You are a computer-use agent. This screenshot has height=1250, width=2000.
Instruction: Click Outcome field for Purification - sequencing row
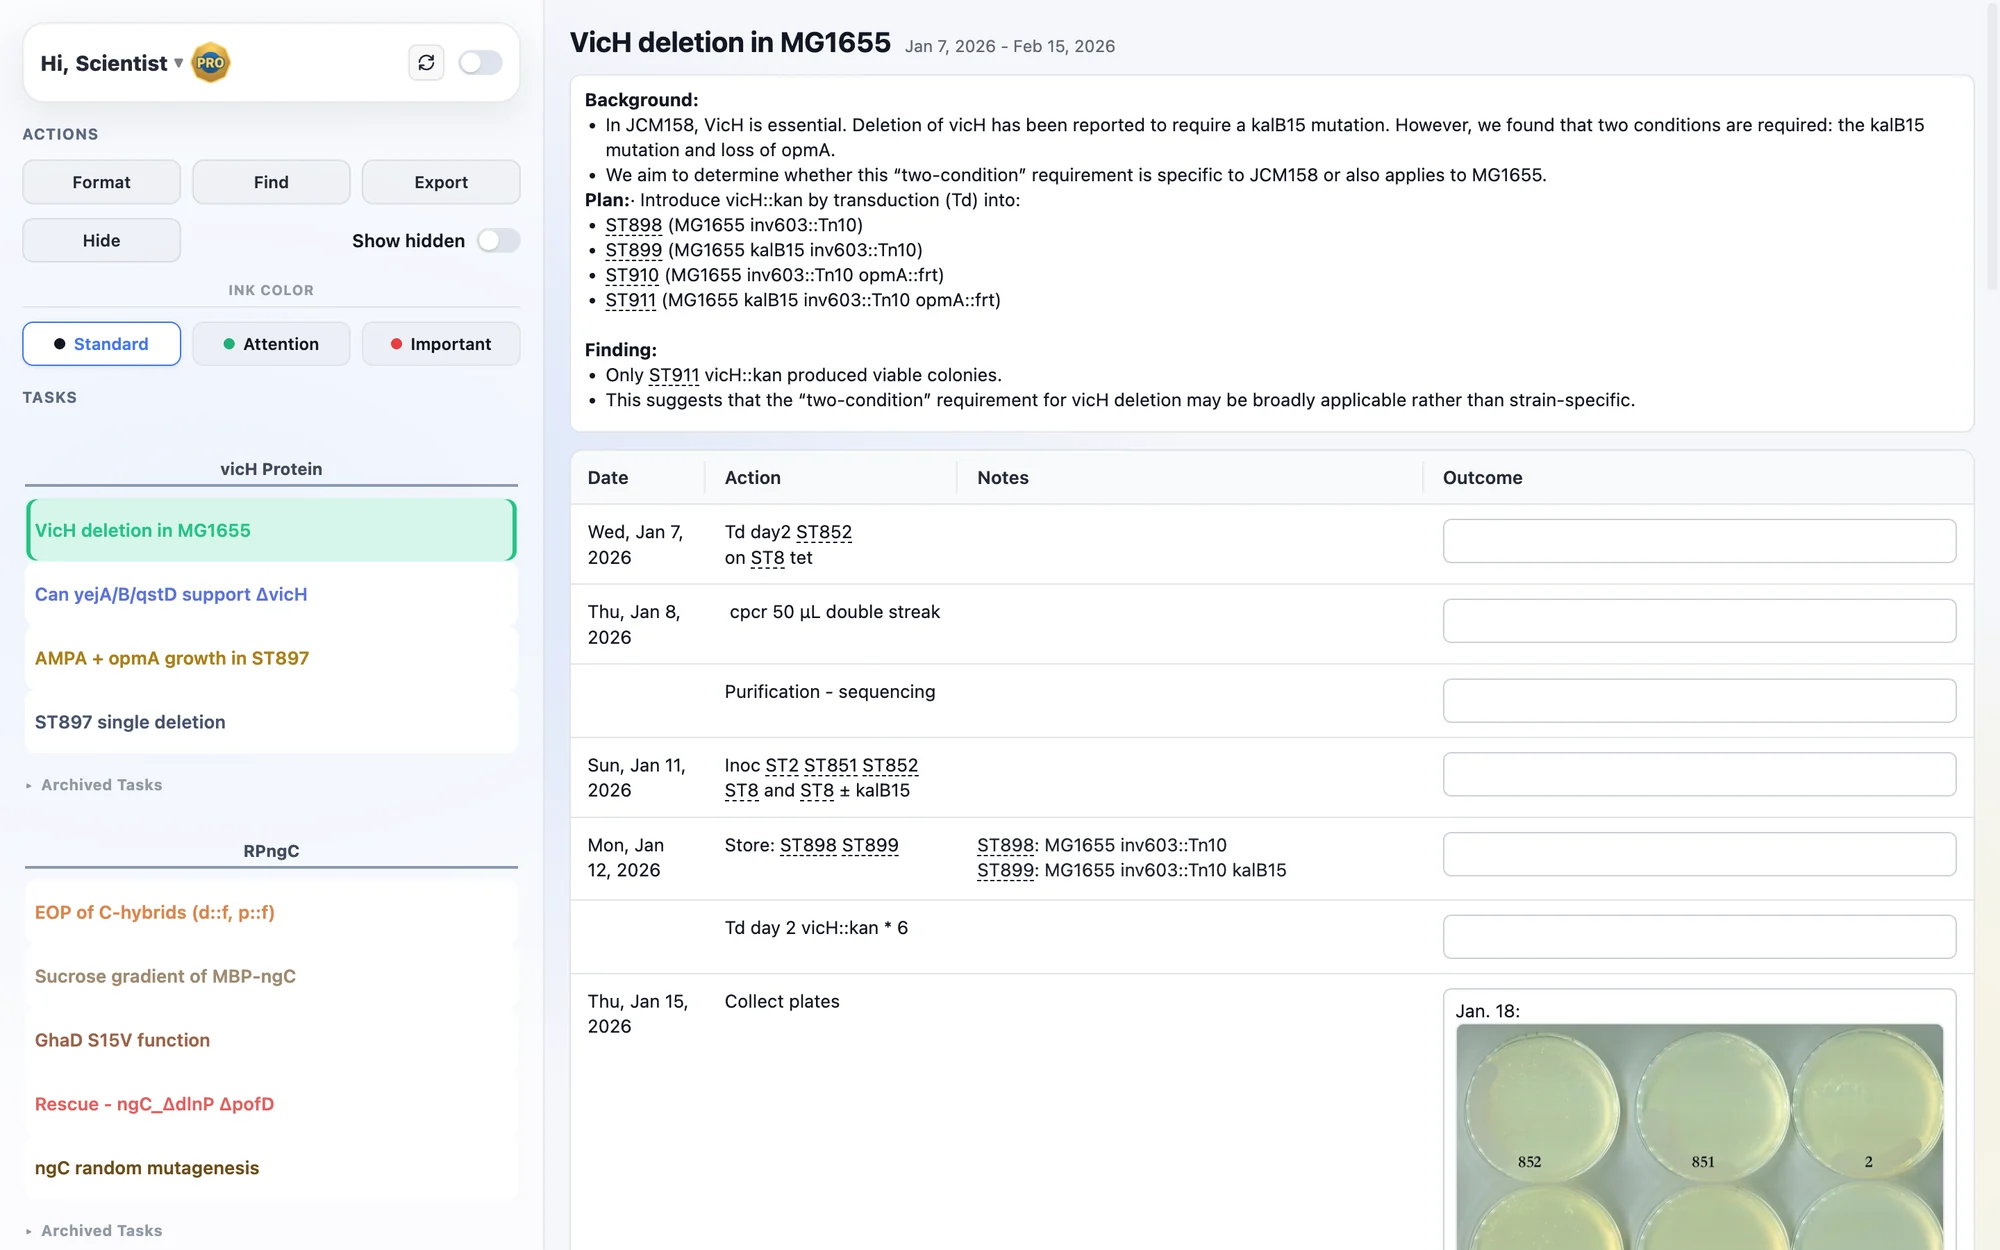(1699, 701)
